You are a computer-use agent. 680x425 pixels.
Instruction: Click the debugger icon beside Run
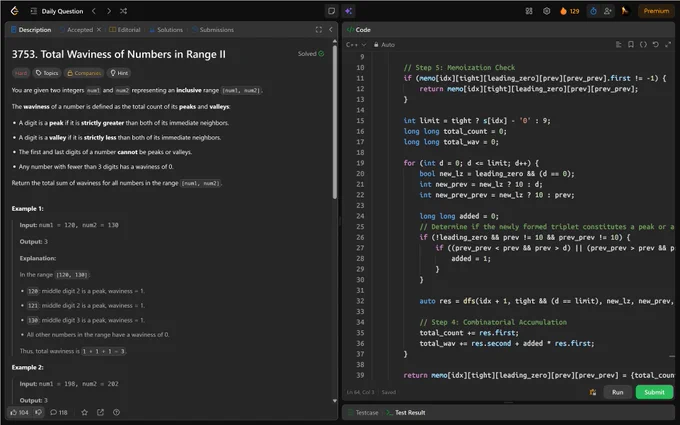593,392
